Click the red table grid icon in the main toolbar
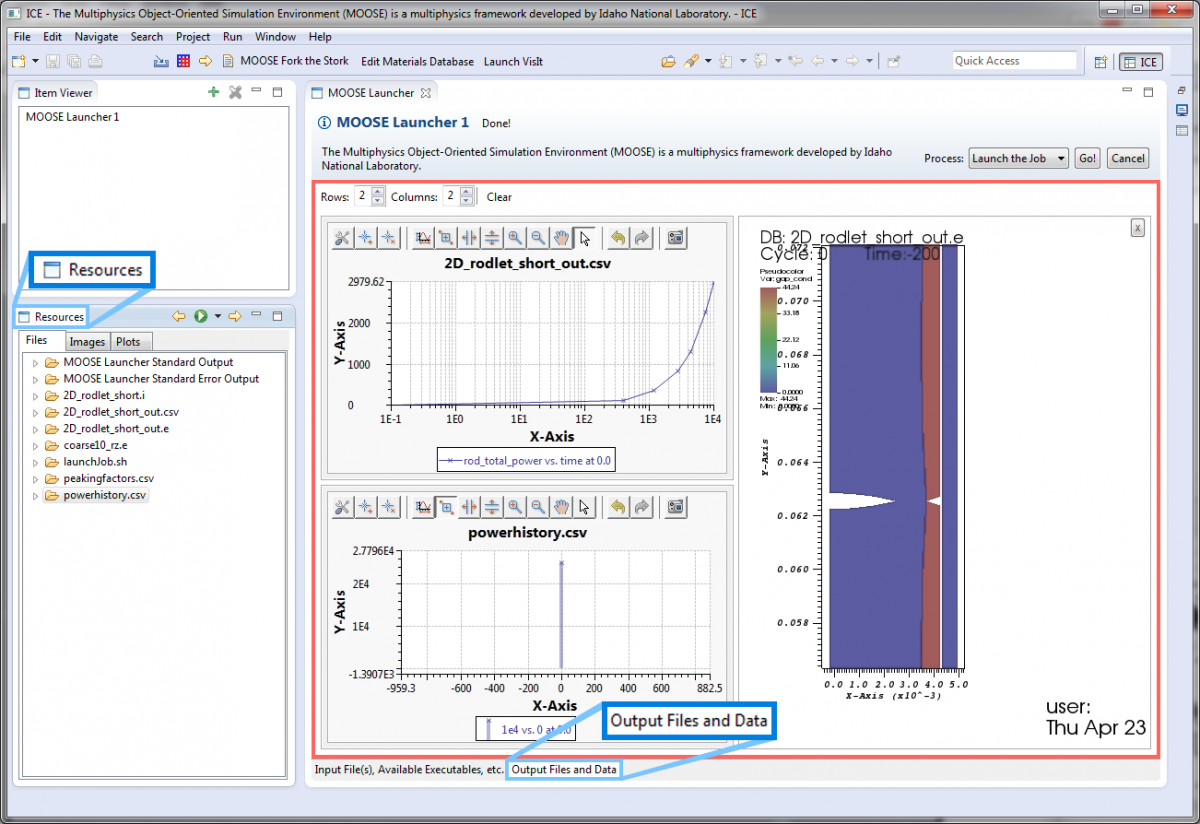The height and width of the screenshot is (824, 1200). (183, 61)
